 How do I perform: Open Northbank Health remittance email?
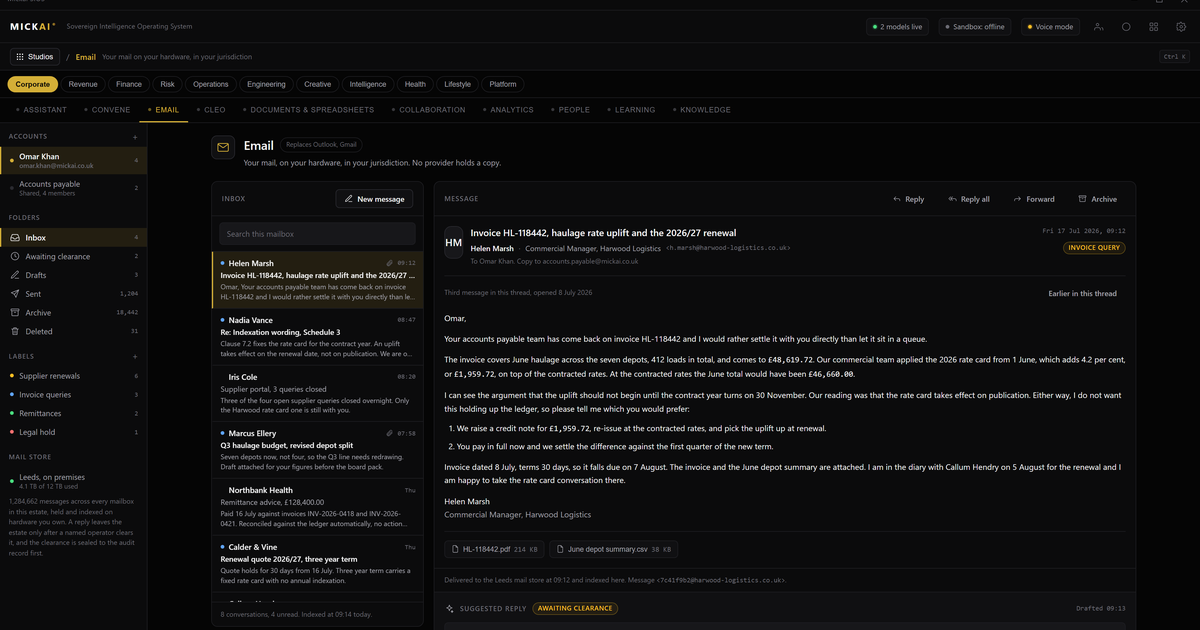317,506
